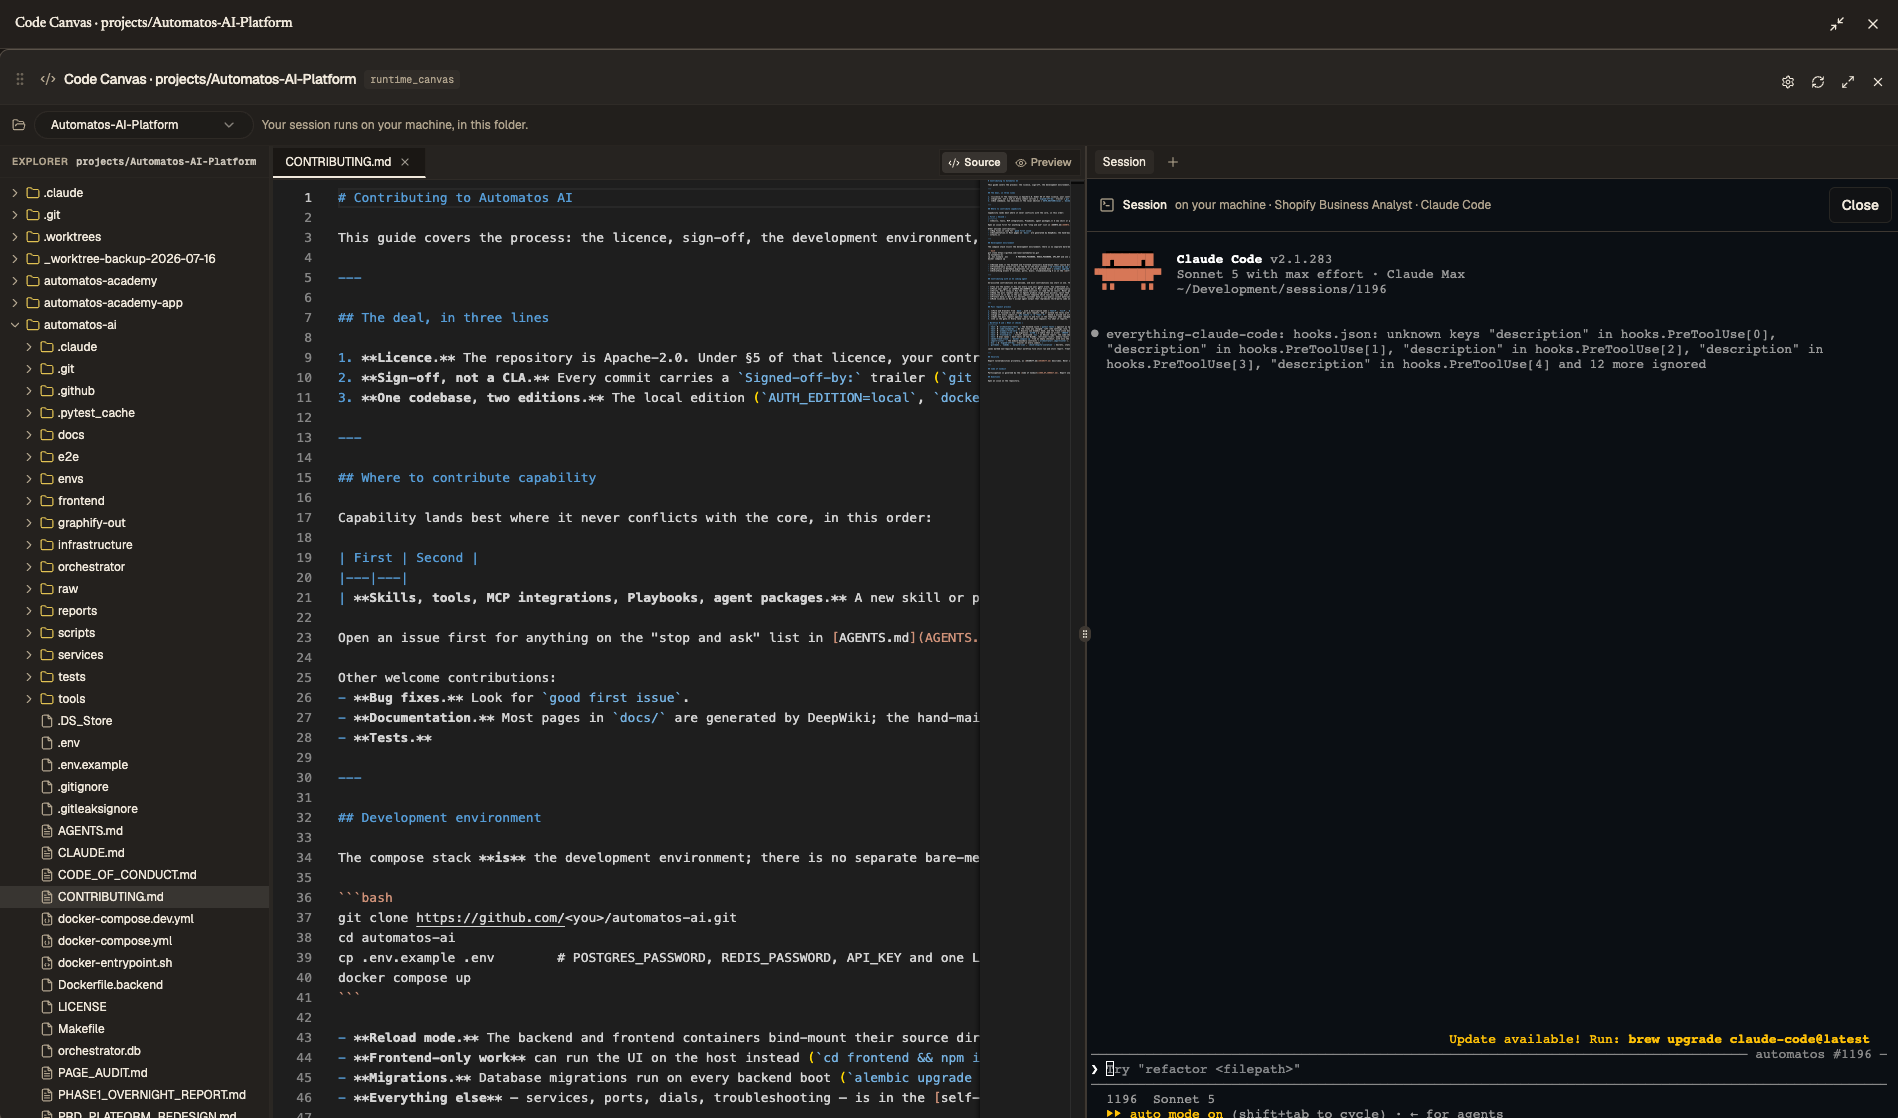Click the drag handle grip icon
The width and height of the screenshot is (1898, 1118).
pyautogui.click(x=20, y=79)
